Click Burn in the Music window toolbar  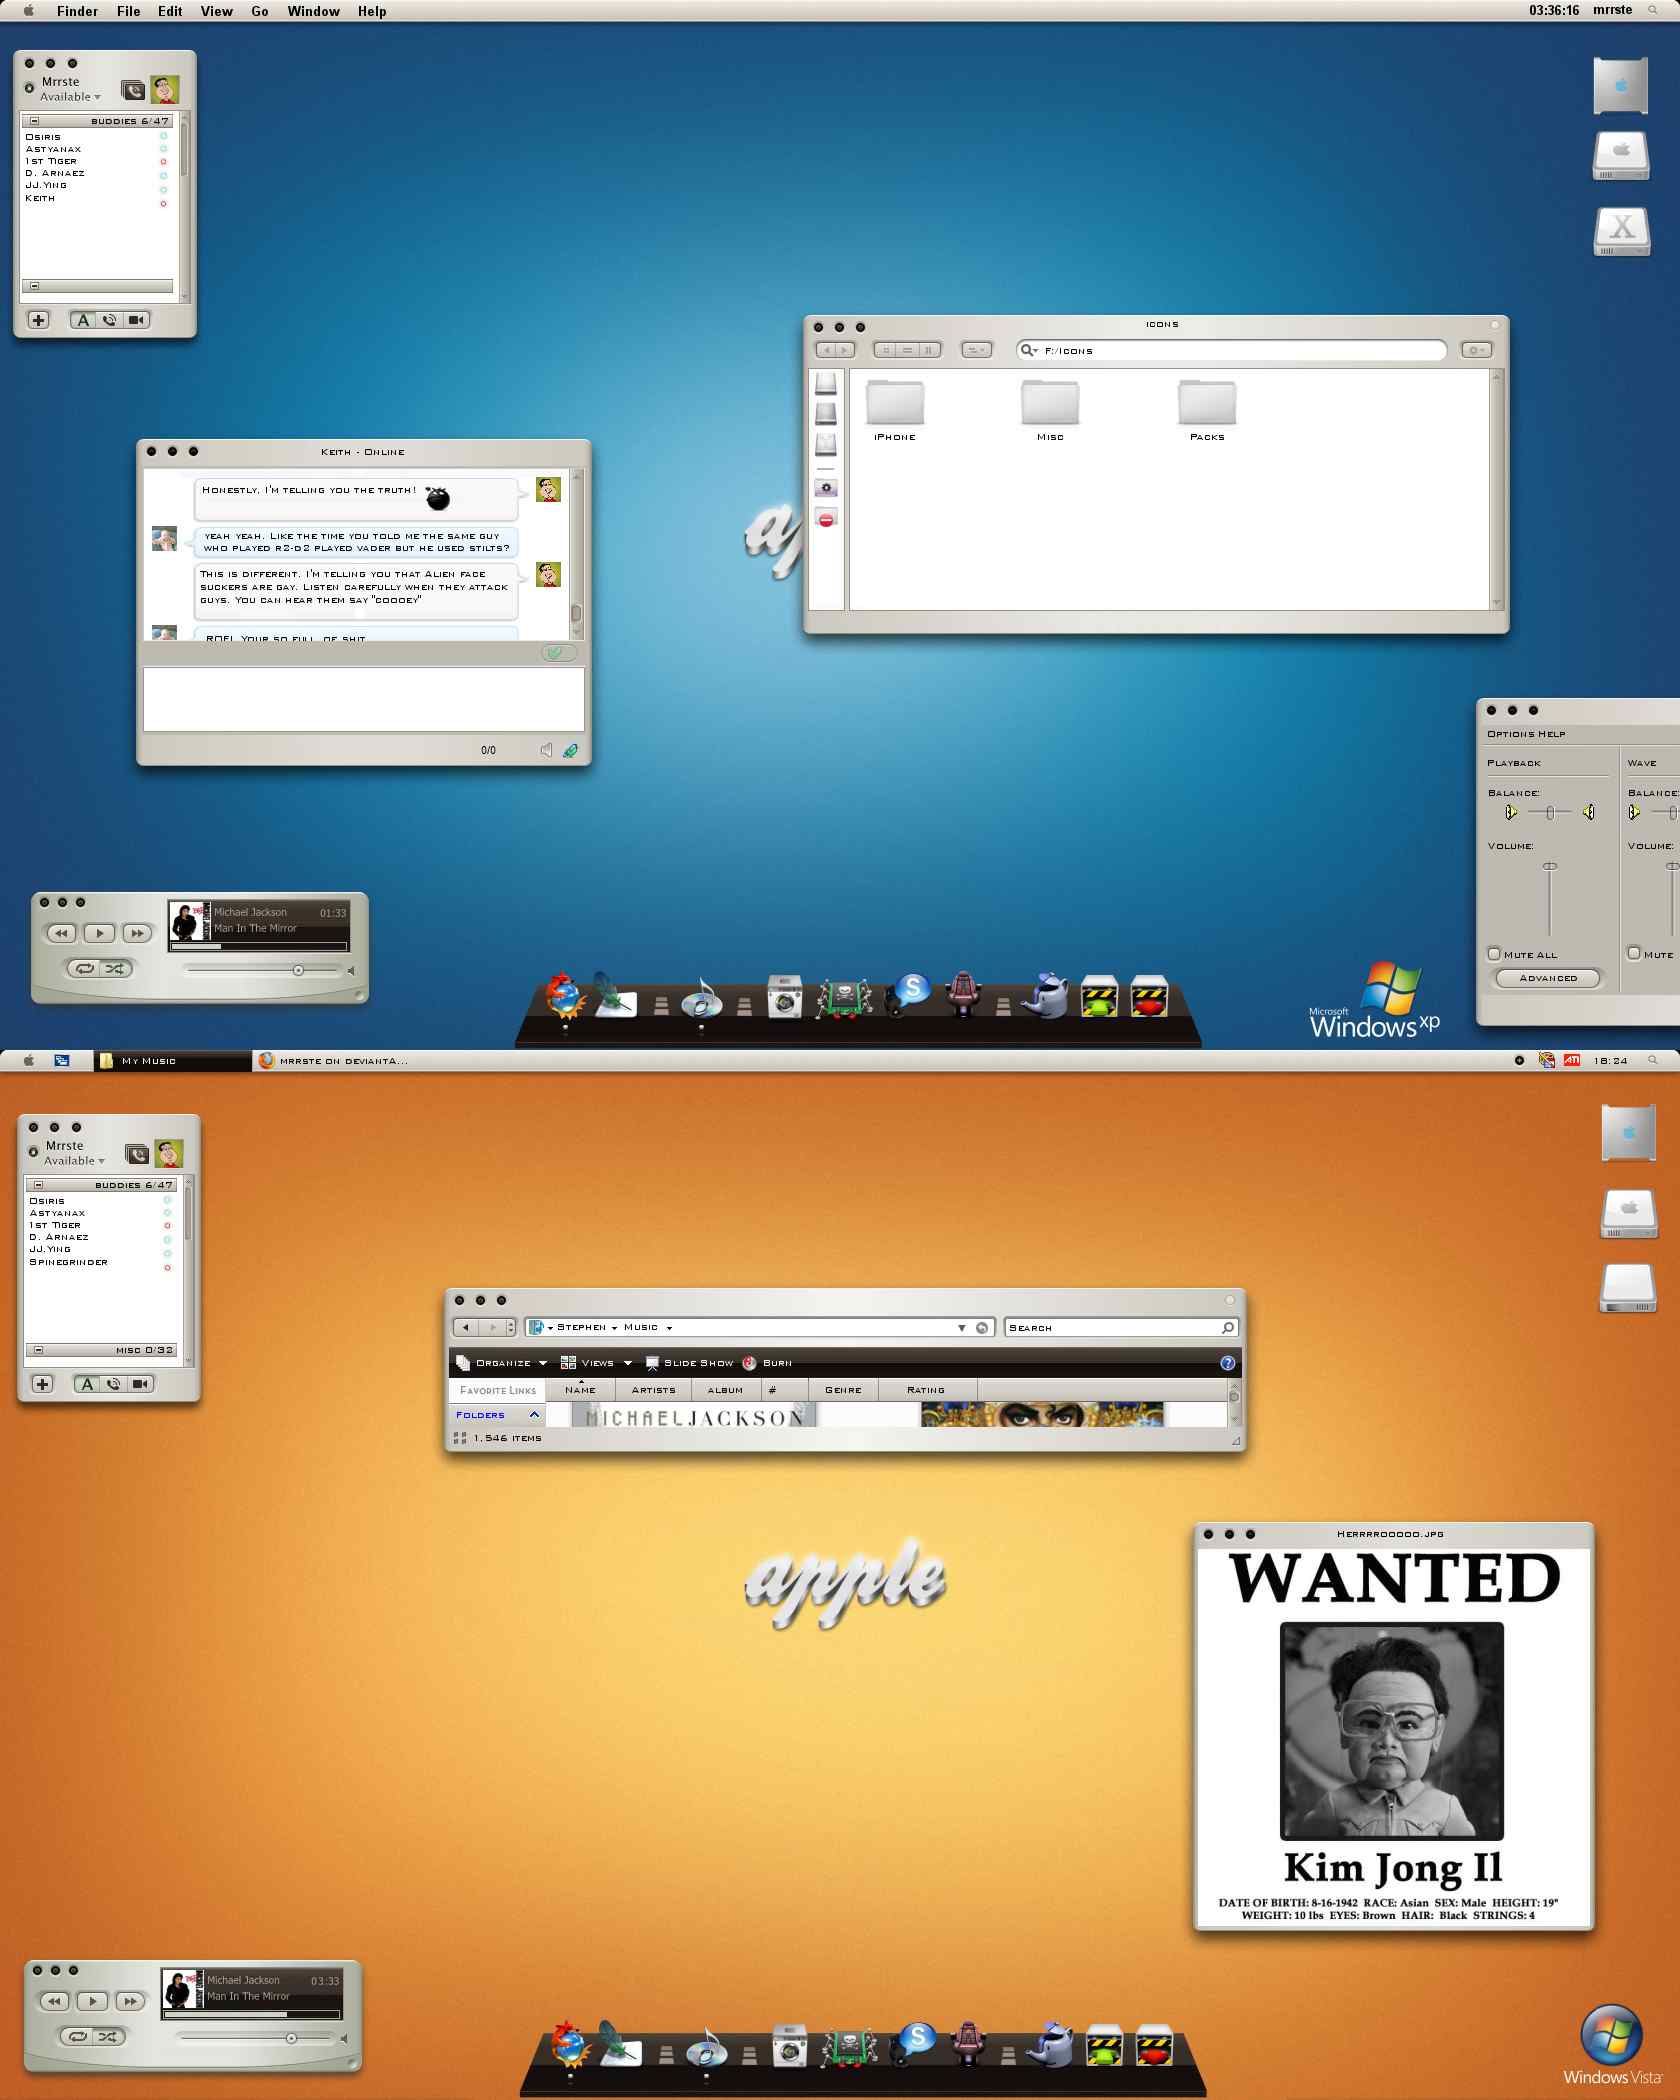click(768, 1363)
